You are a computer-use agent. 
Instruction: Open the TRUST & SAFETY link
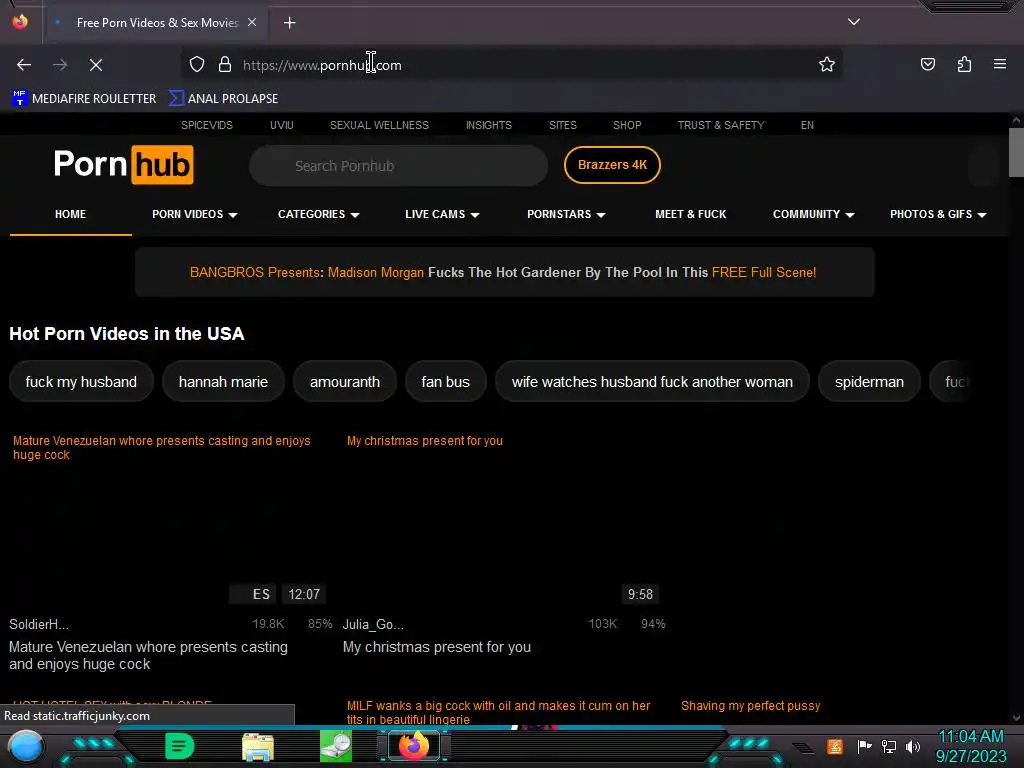tap(721, 125)
